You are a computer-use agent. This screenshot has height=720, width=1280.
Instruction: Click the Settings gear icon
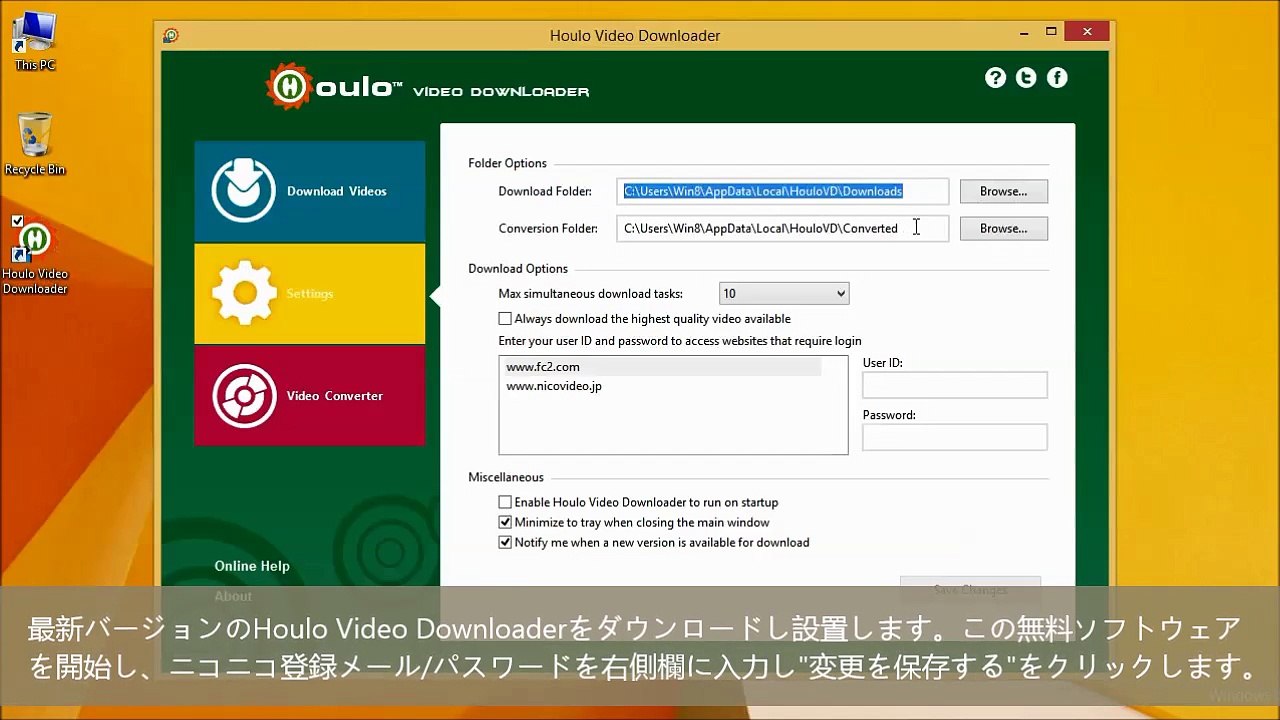point(244,293)
